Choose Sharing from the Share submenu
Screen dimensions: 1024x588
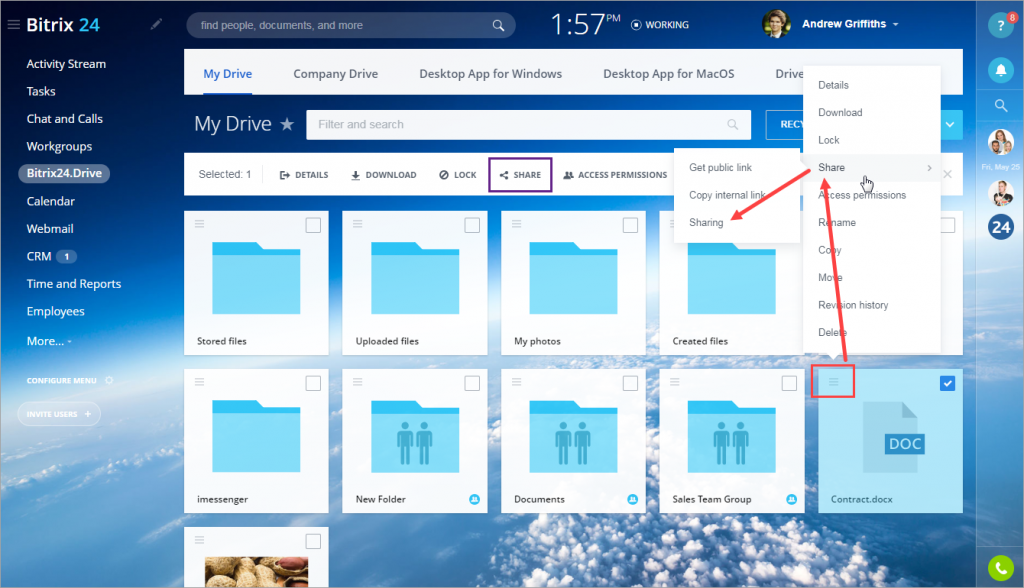(706, 222)
